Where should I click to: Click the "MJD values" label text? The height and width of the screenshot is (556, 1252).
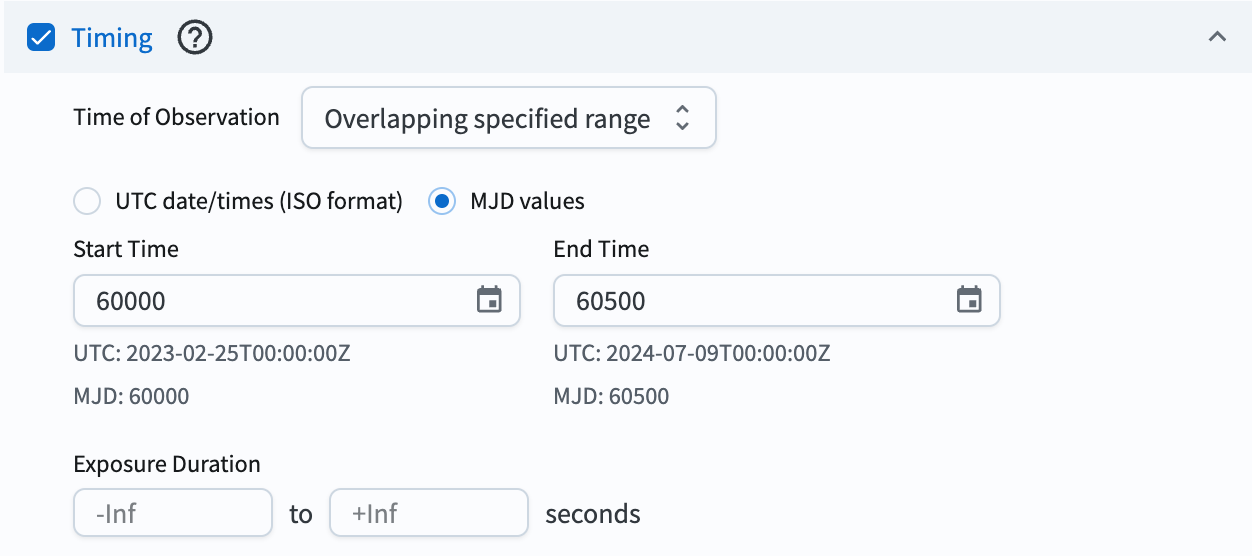coord(527,201)
